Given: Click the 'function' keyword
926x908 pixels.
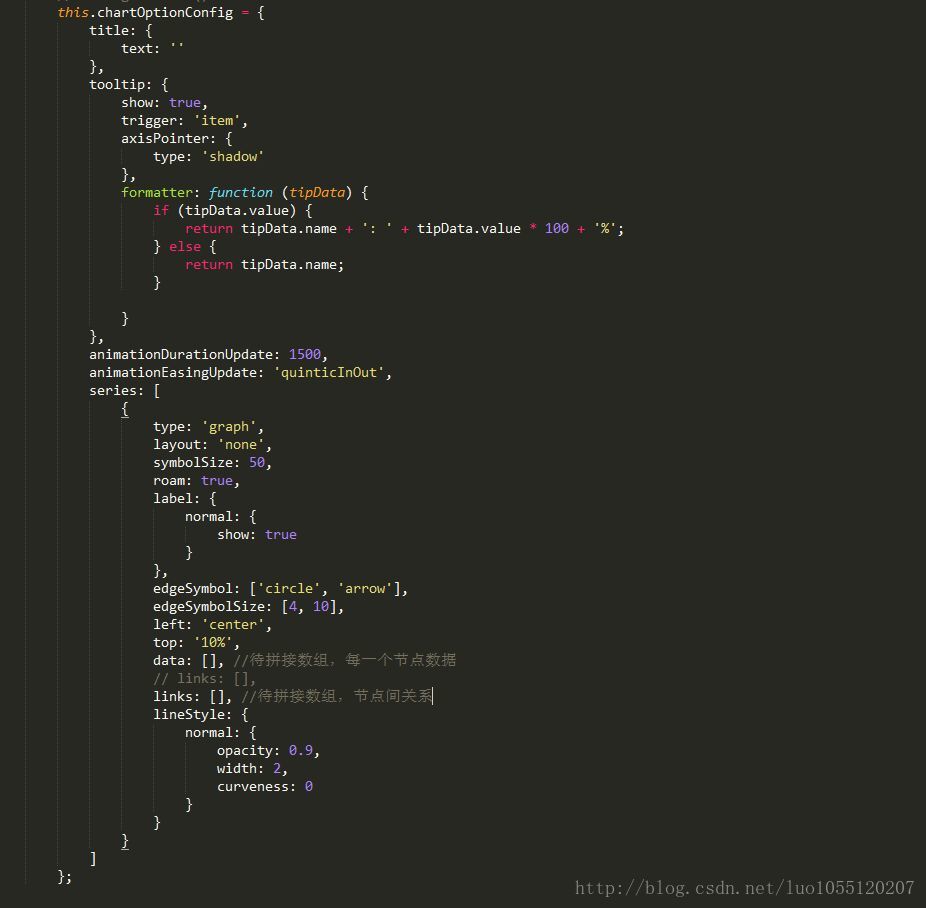Looking at the screenshot, I should click(x=241, y=192).
